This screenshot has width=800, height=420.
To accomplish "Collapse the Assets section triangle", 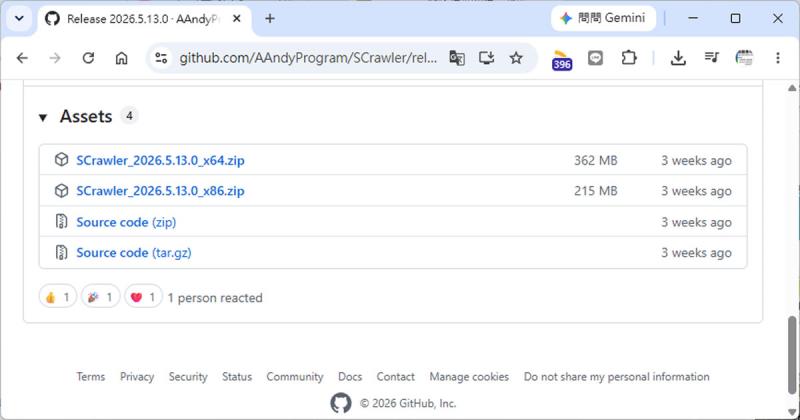I will (43, 118).
